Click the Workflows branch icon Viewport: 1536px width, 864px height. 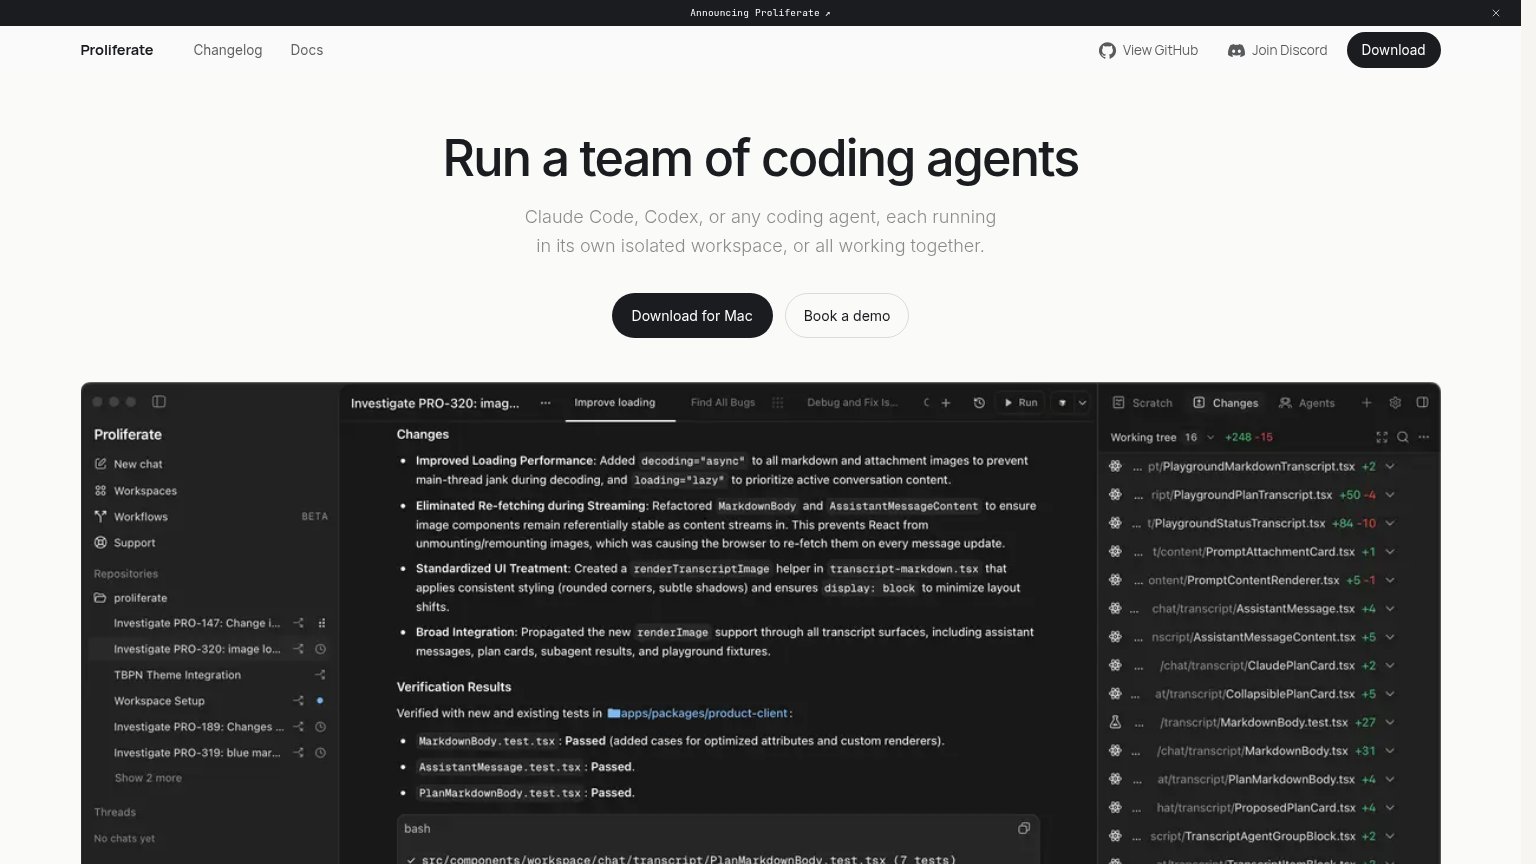point(100,516)
